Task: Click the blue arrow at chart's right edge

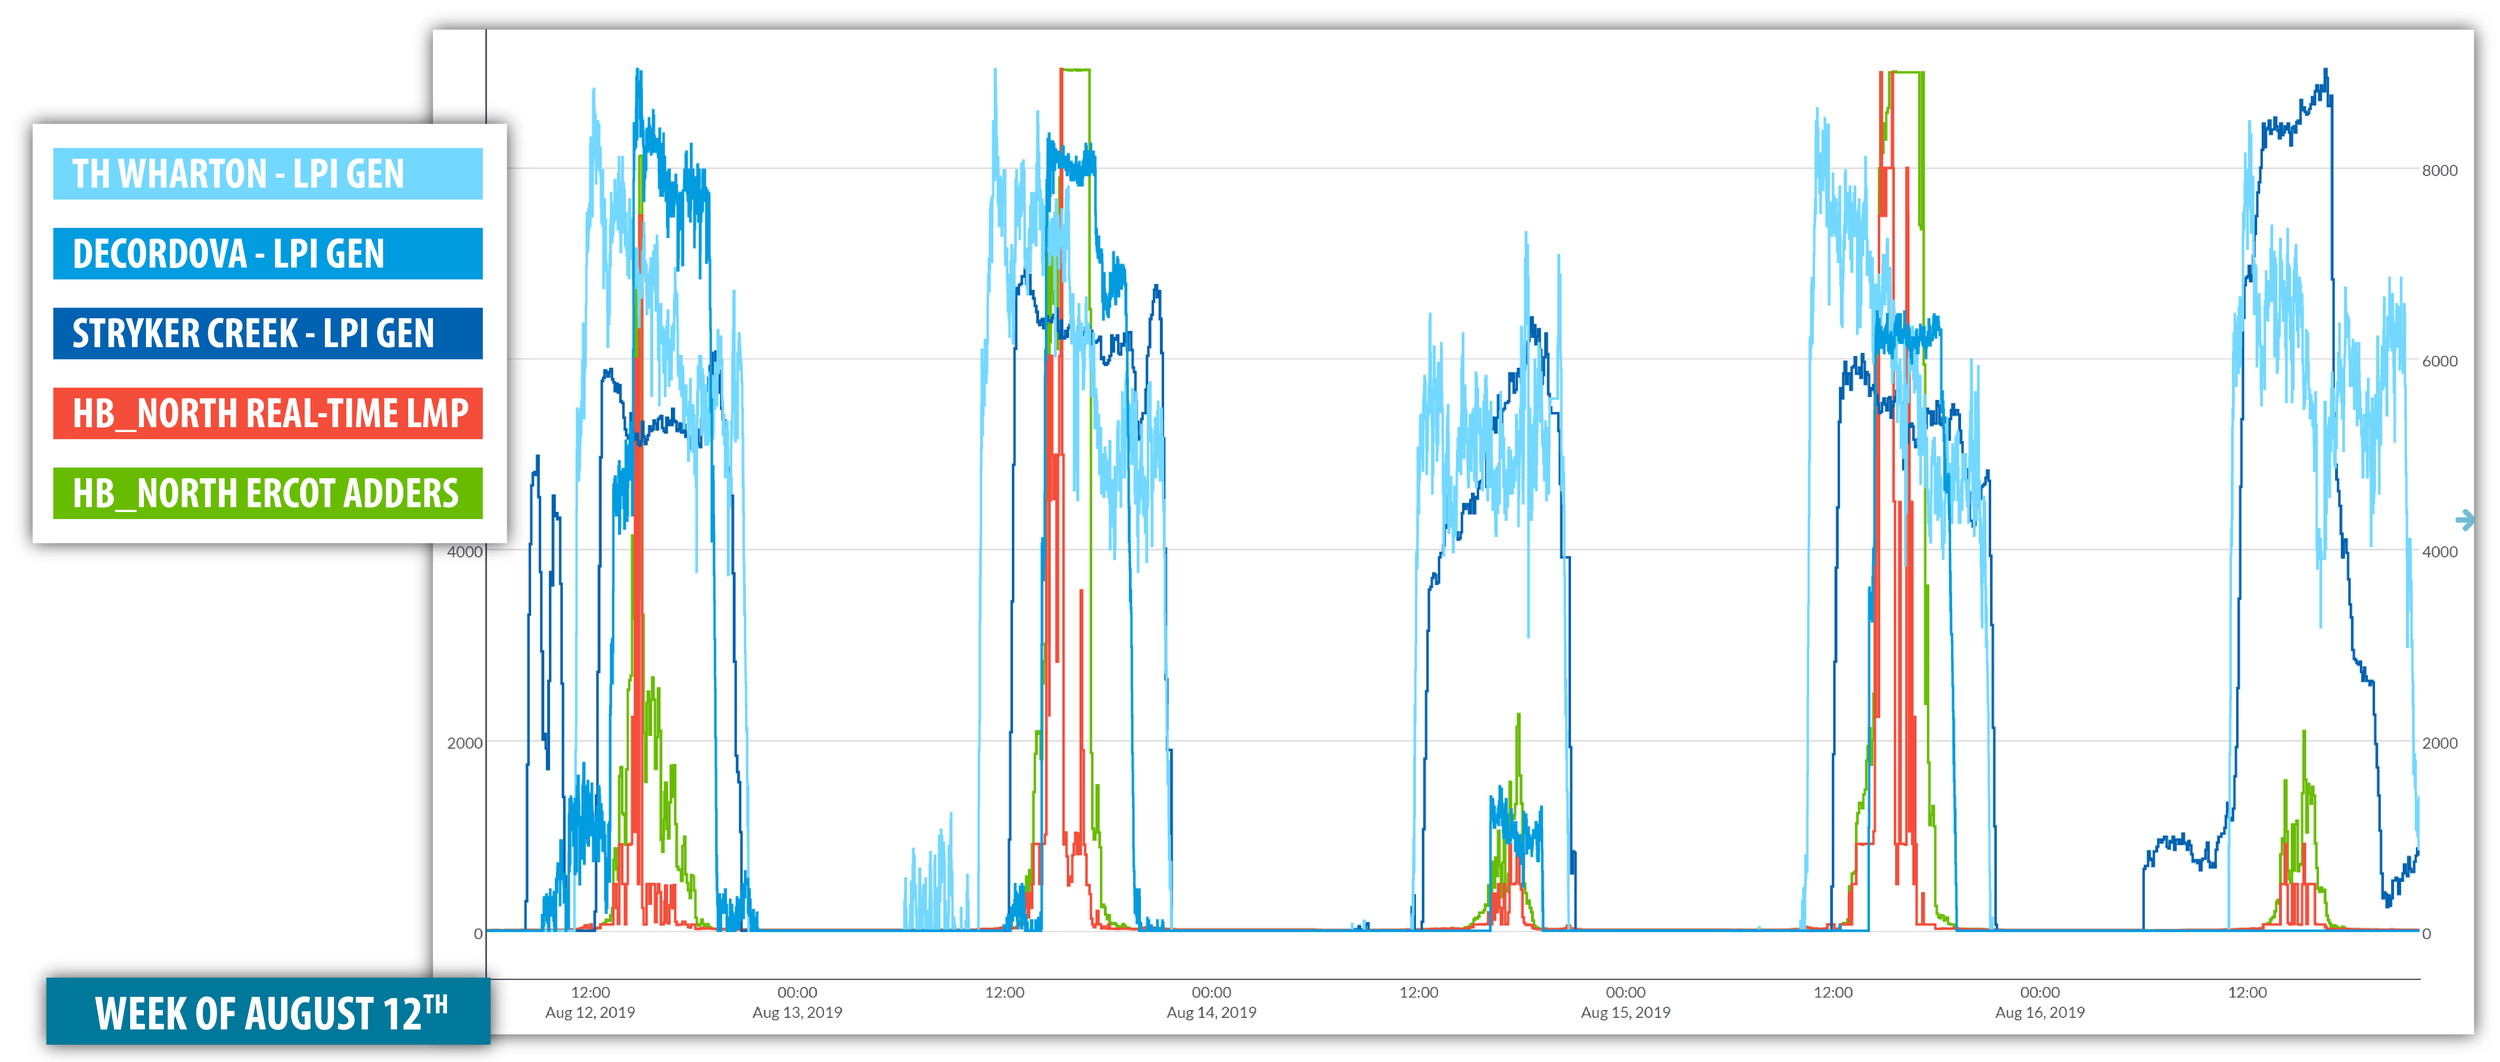Action: (x=2465, y=519)
